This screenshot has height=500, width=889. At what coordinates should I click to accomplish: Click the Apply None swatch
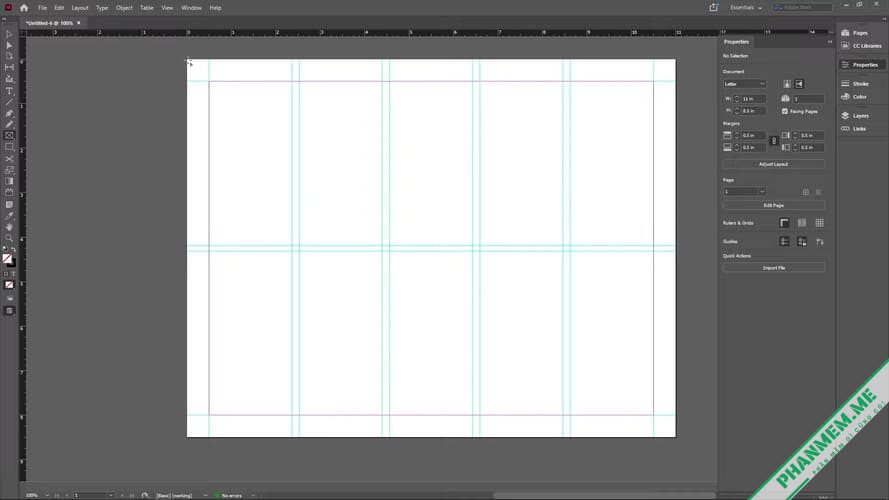pyautogui.click(x=9, y=285)
